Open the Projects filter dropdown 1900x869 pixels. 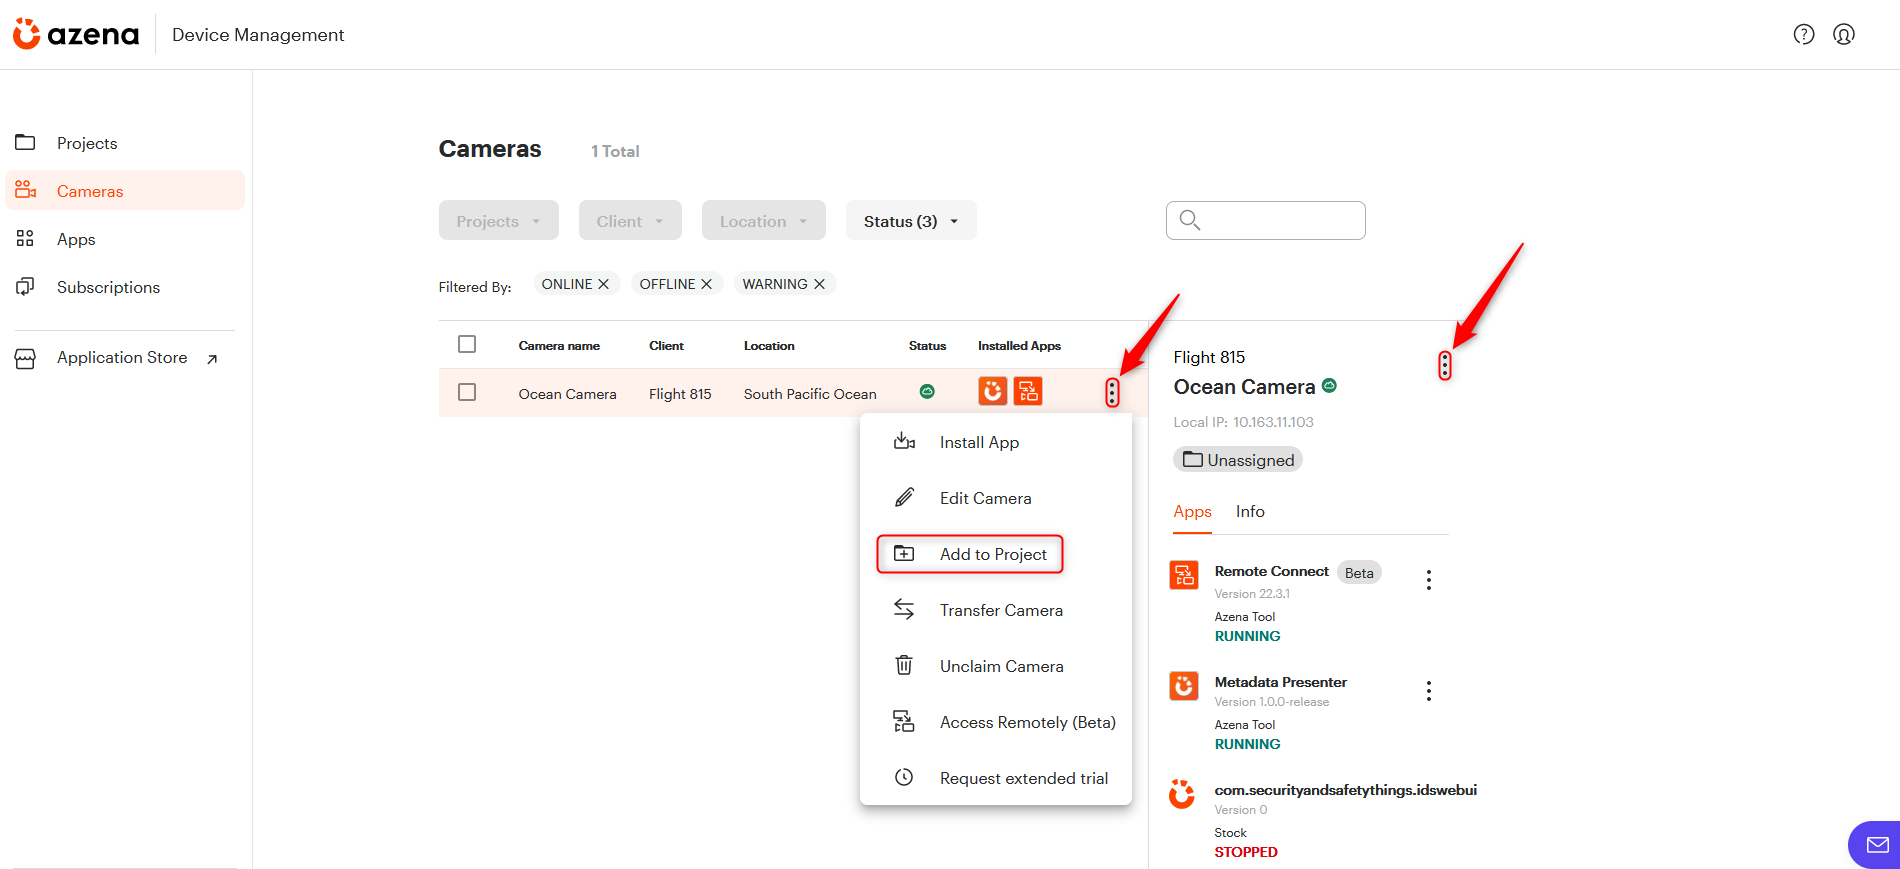tap(498, 220)
